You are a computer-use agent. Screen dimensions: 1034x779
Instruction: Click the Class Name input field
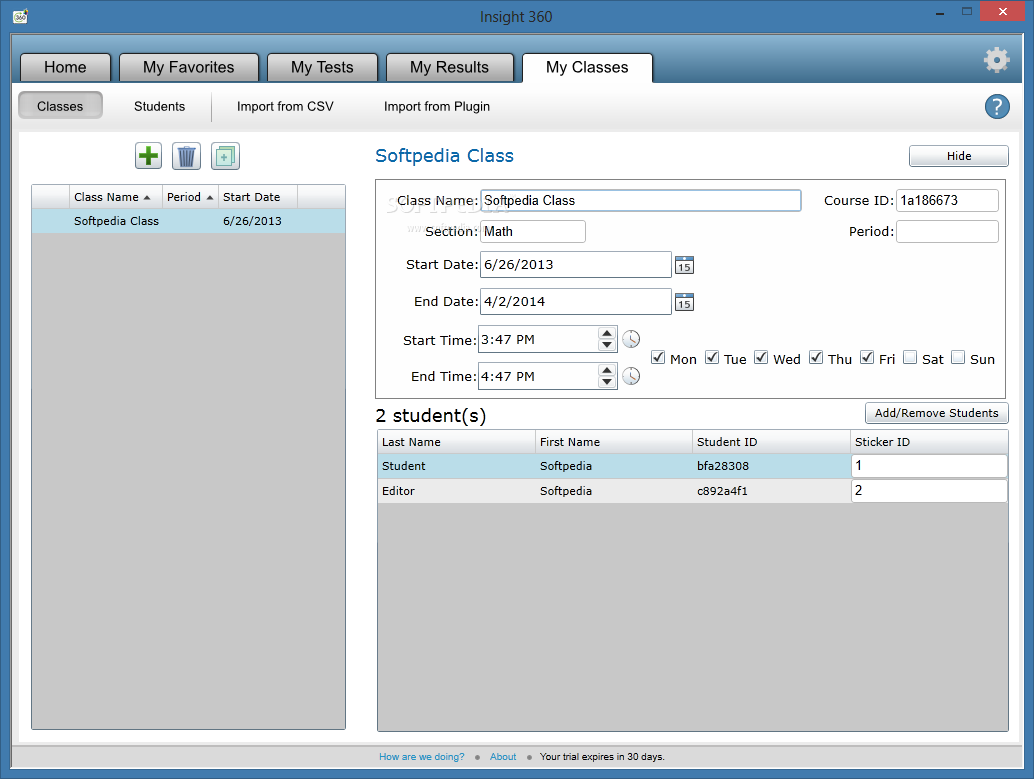(640, 201)
